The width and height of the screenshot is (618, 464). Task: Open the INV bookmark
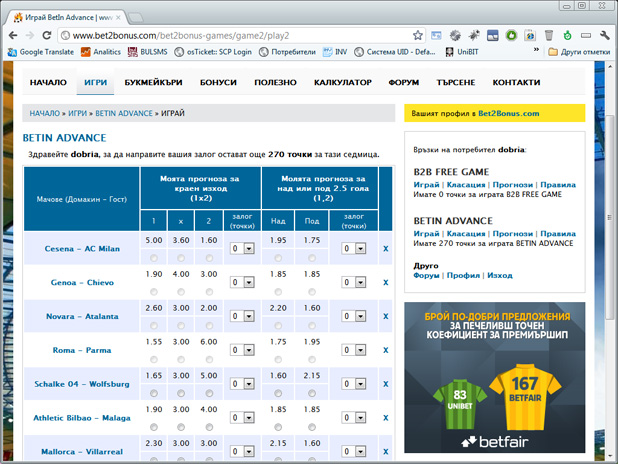click(x=335, y=52)
